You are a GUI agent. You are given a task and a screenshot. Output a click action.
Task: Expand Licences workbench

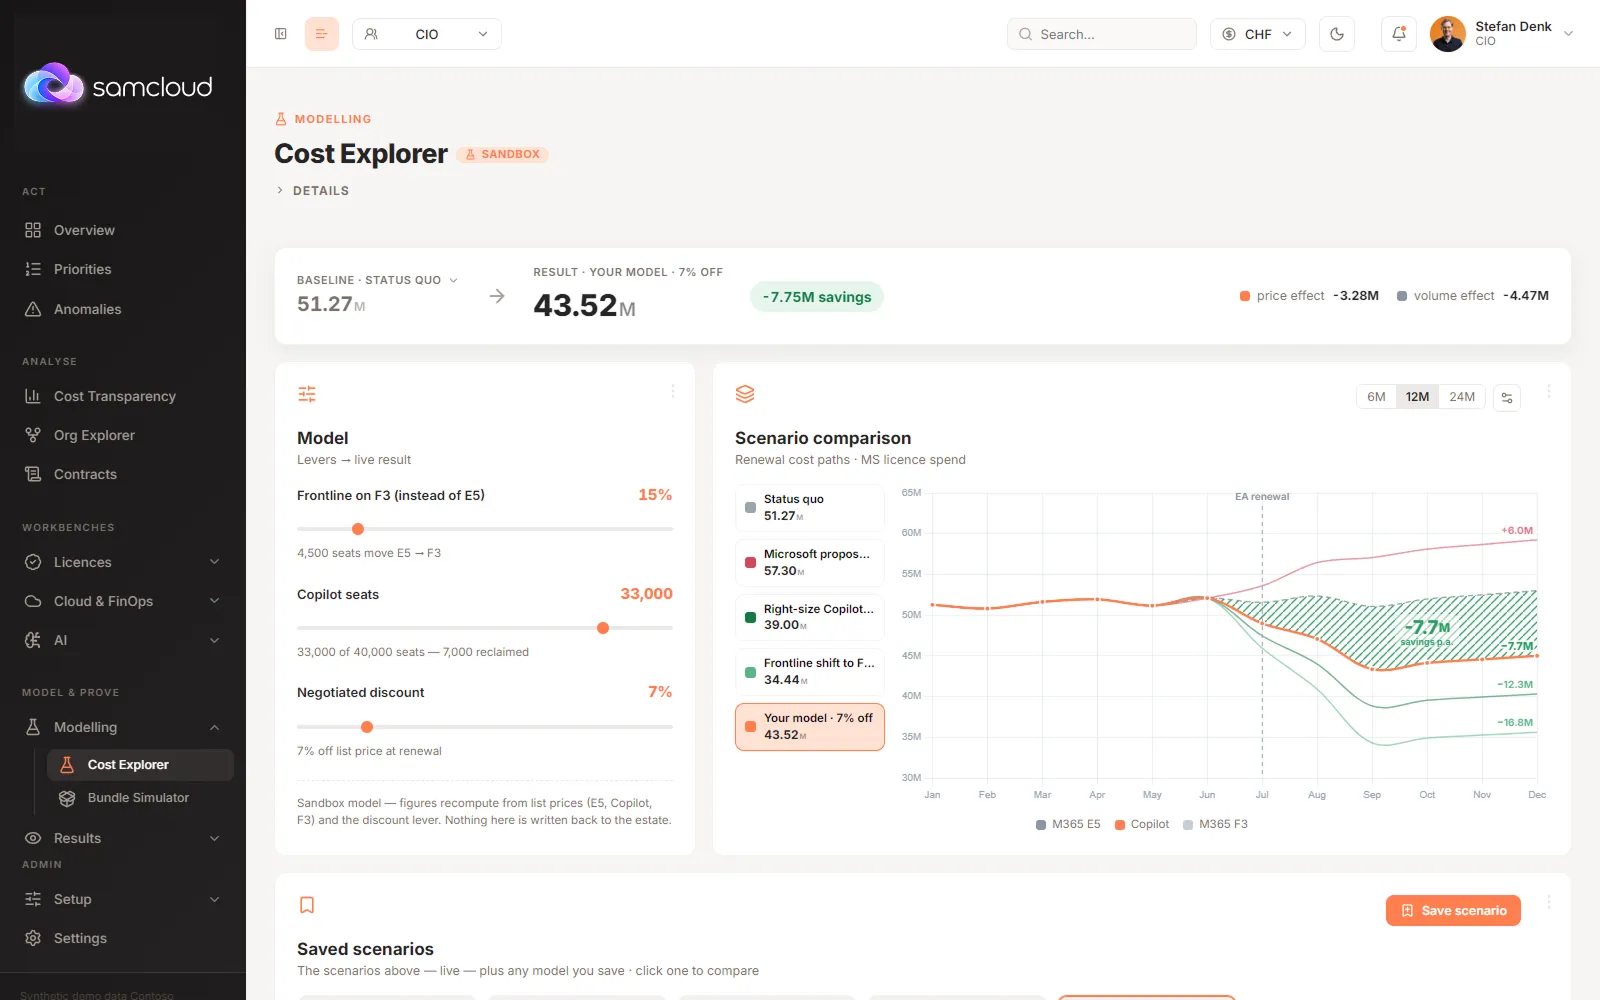122,562
